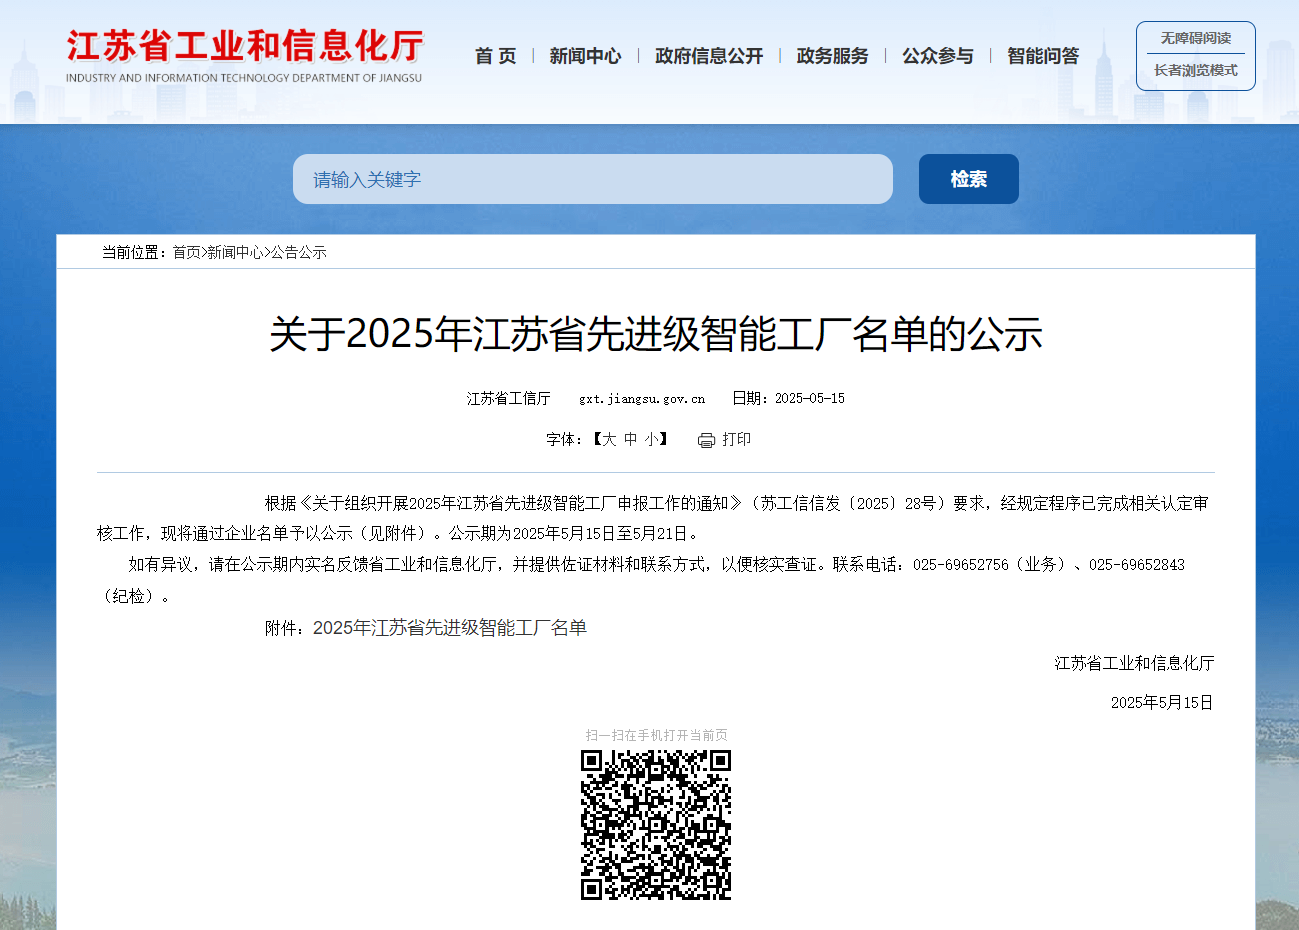Click the source text gxt.jiangsu.gov.cn
The image size is (1299, 930).
pos(642,398)
